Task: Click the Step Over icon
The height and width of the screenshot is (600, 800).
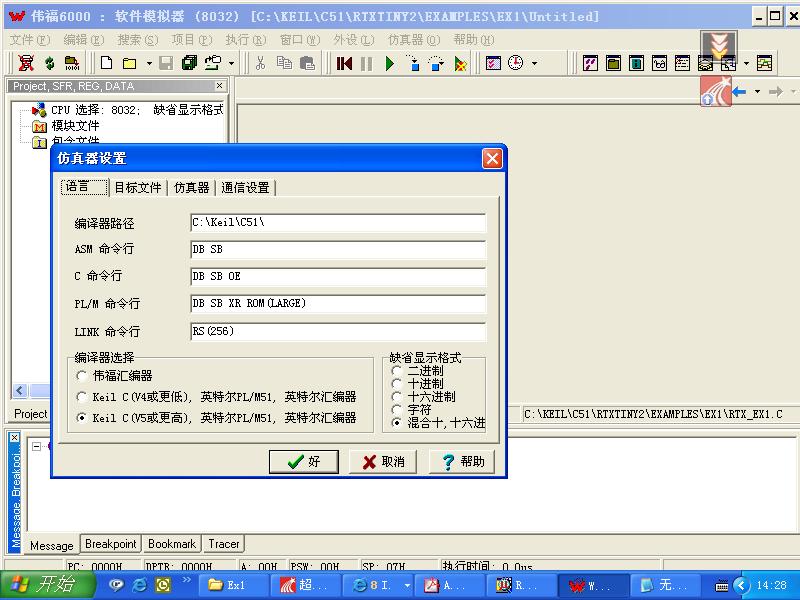Action: 436,63
